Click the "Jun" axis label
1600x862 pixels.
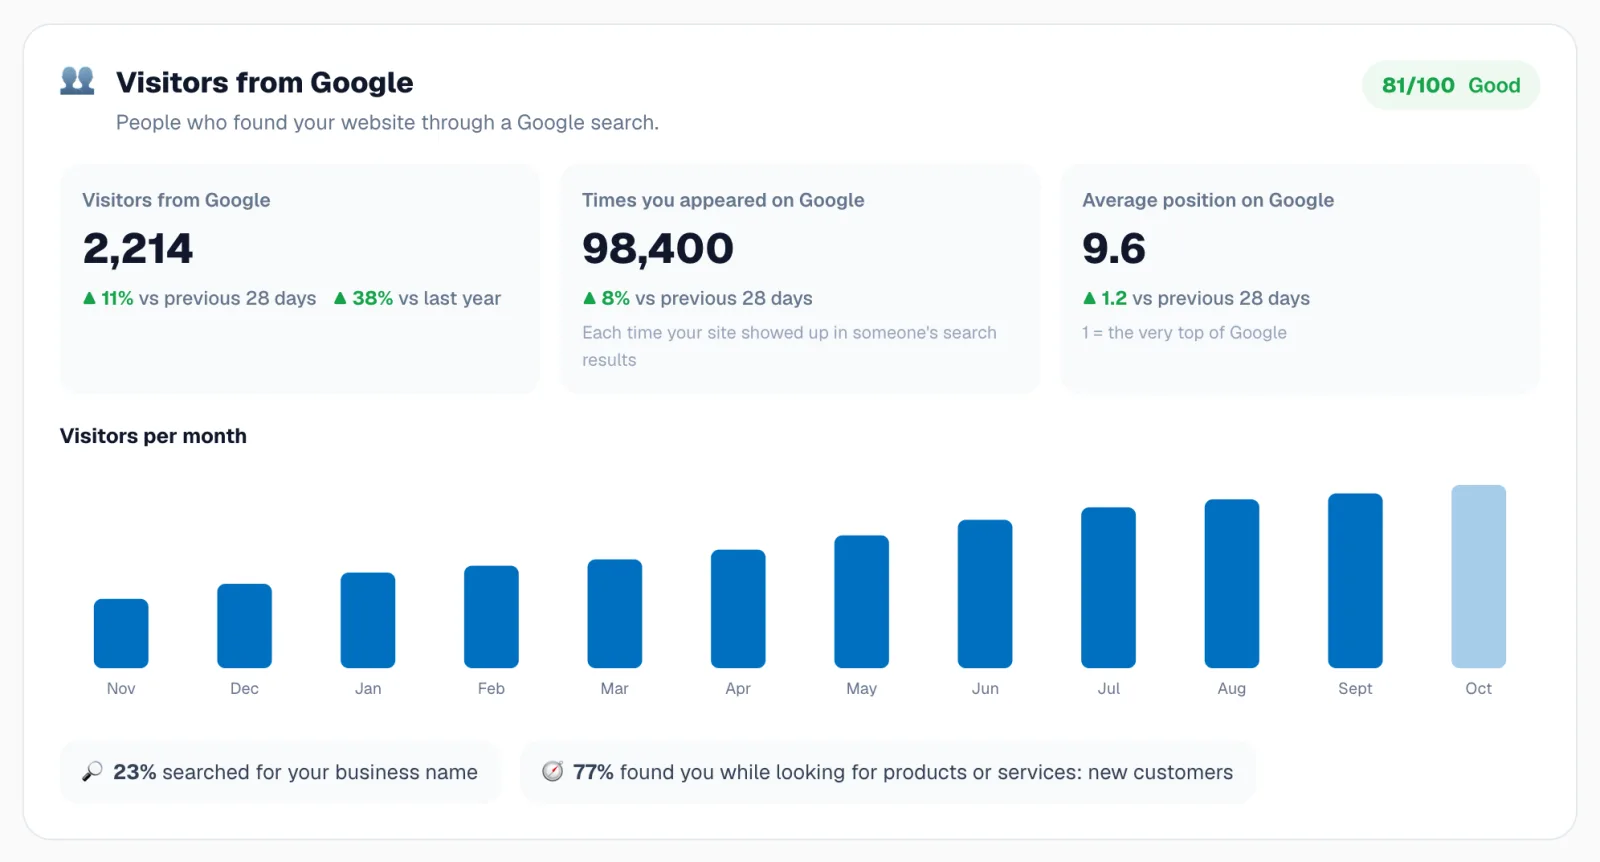coord(985,688)
